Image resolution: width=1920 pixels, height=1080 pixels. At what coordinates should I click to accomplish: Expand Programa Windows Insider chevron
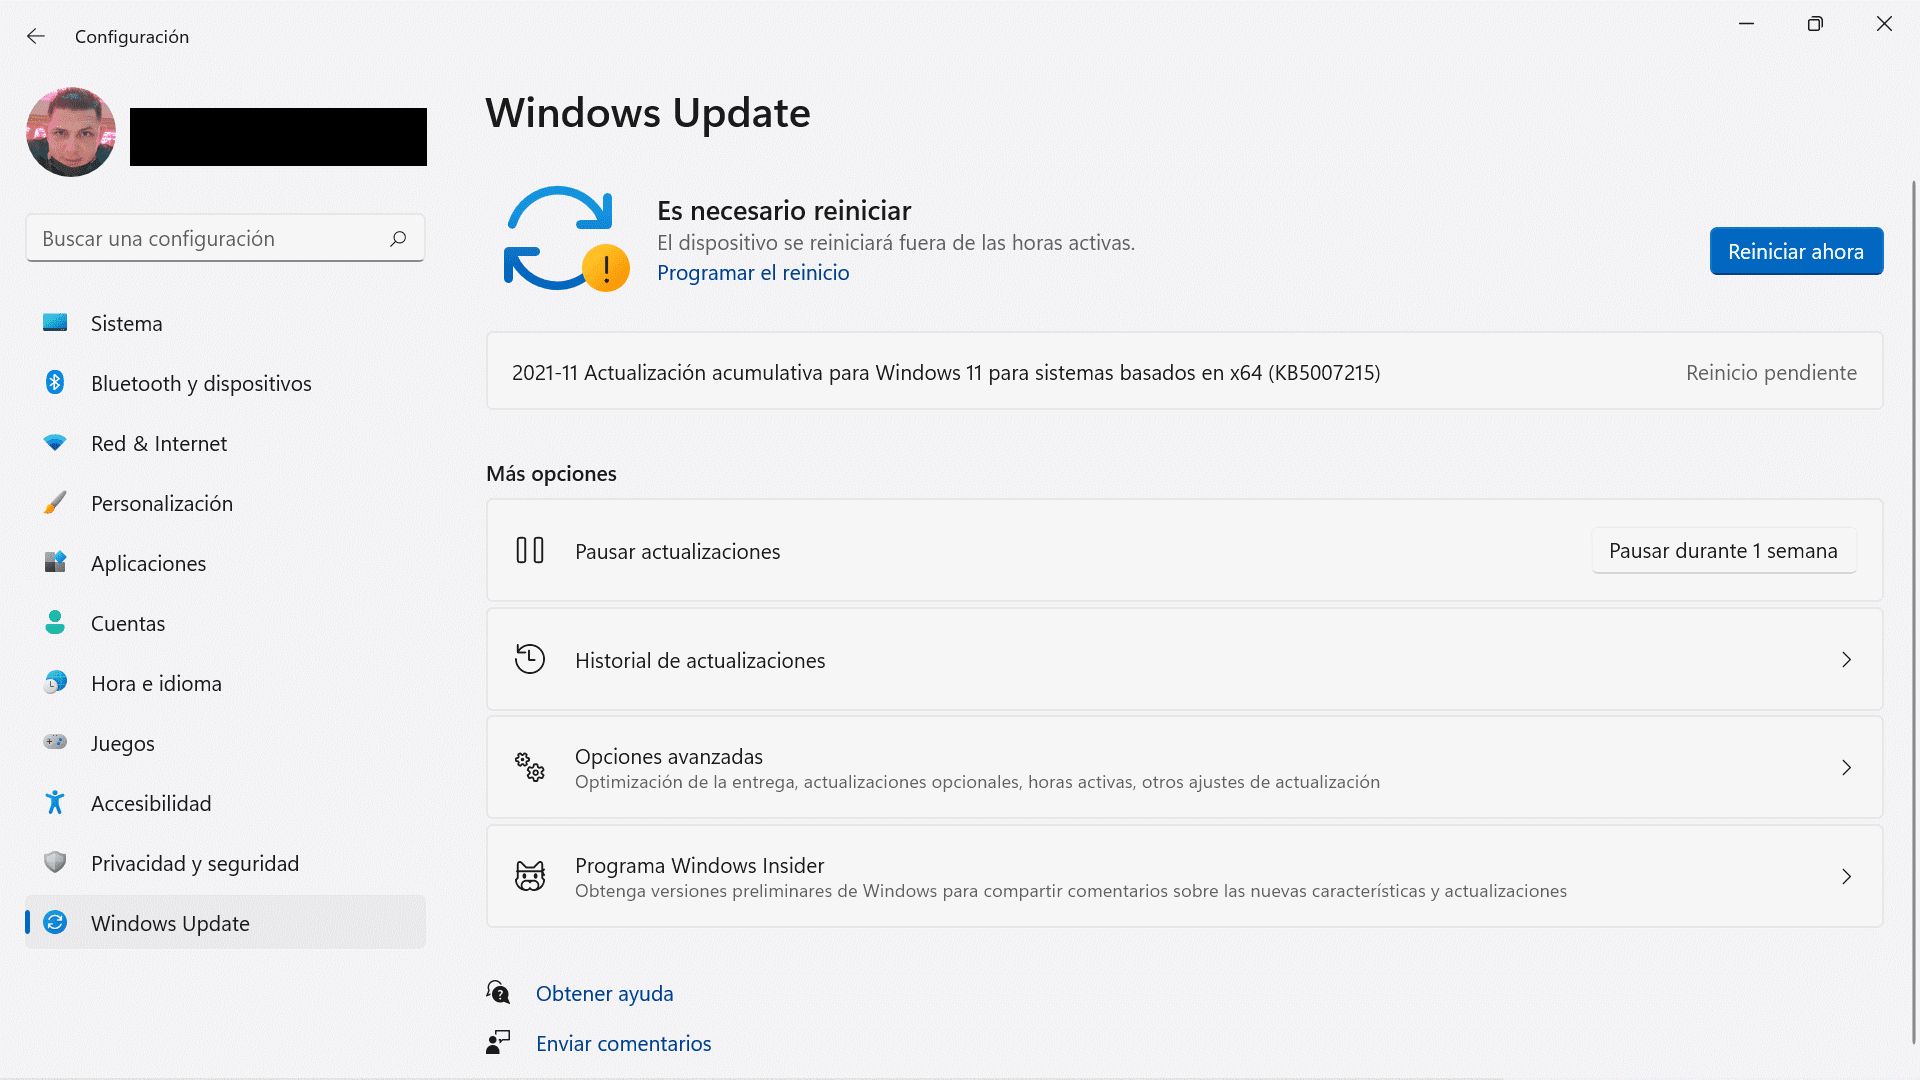[1846, 876]
